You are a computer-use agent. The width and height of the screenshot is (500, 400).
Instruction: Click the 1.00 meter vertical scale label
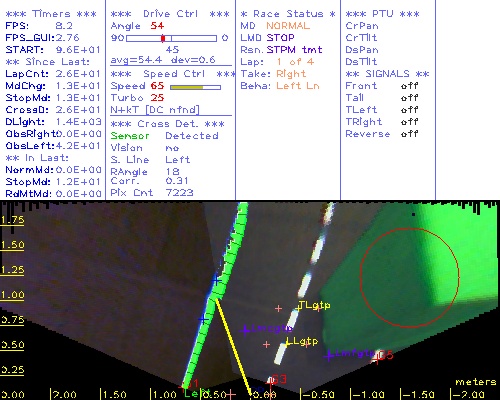pos(12,295)
